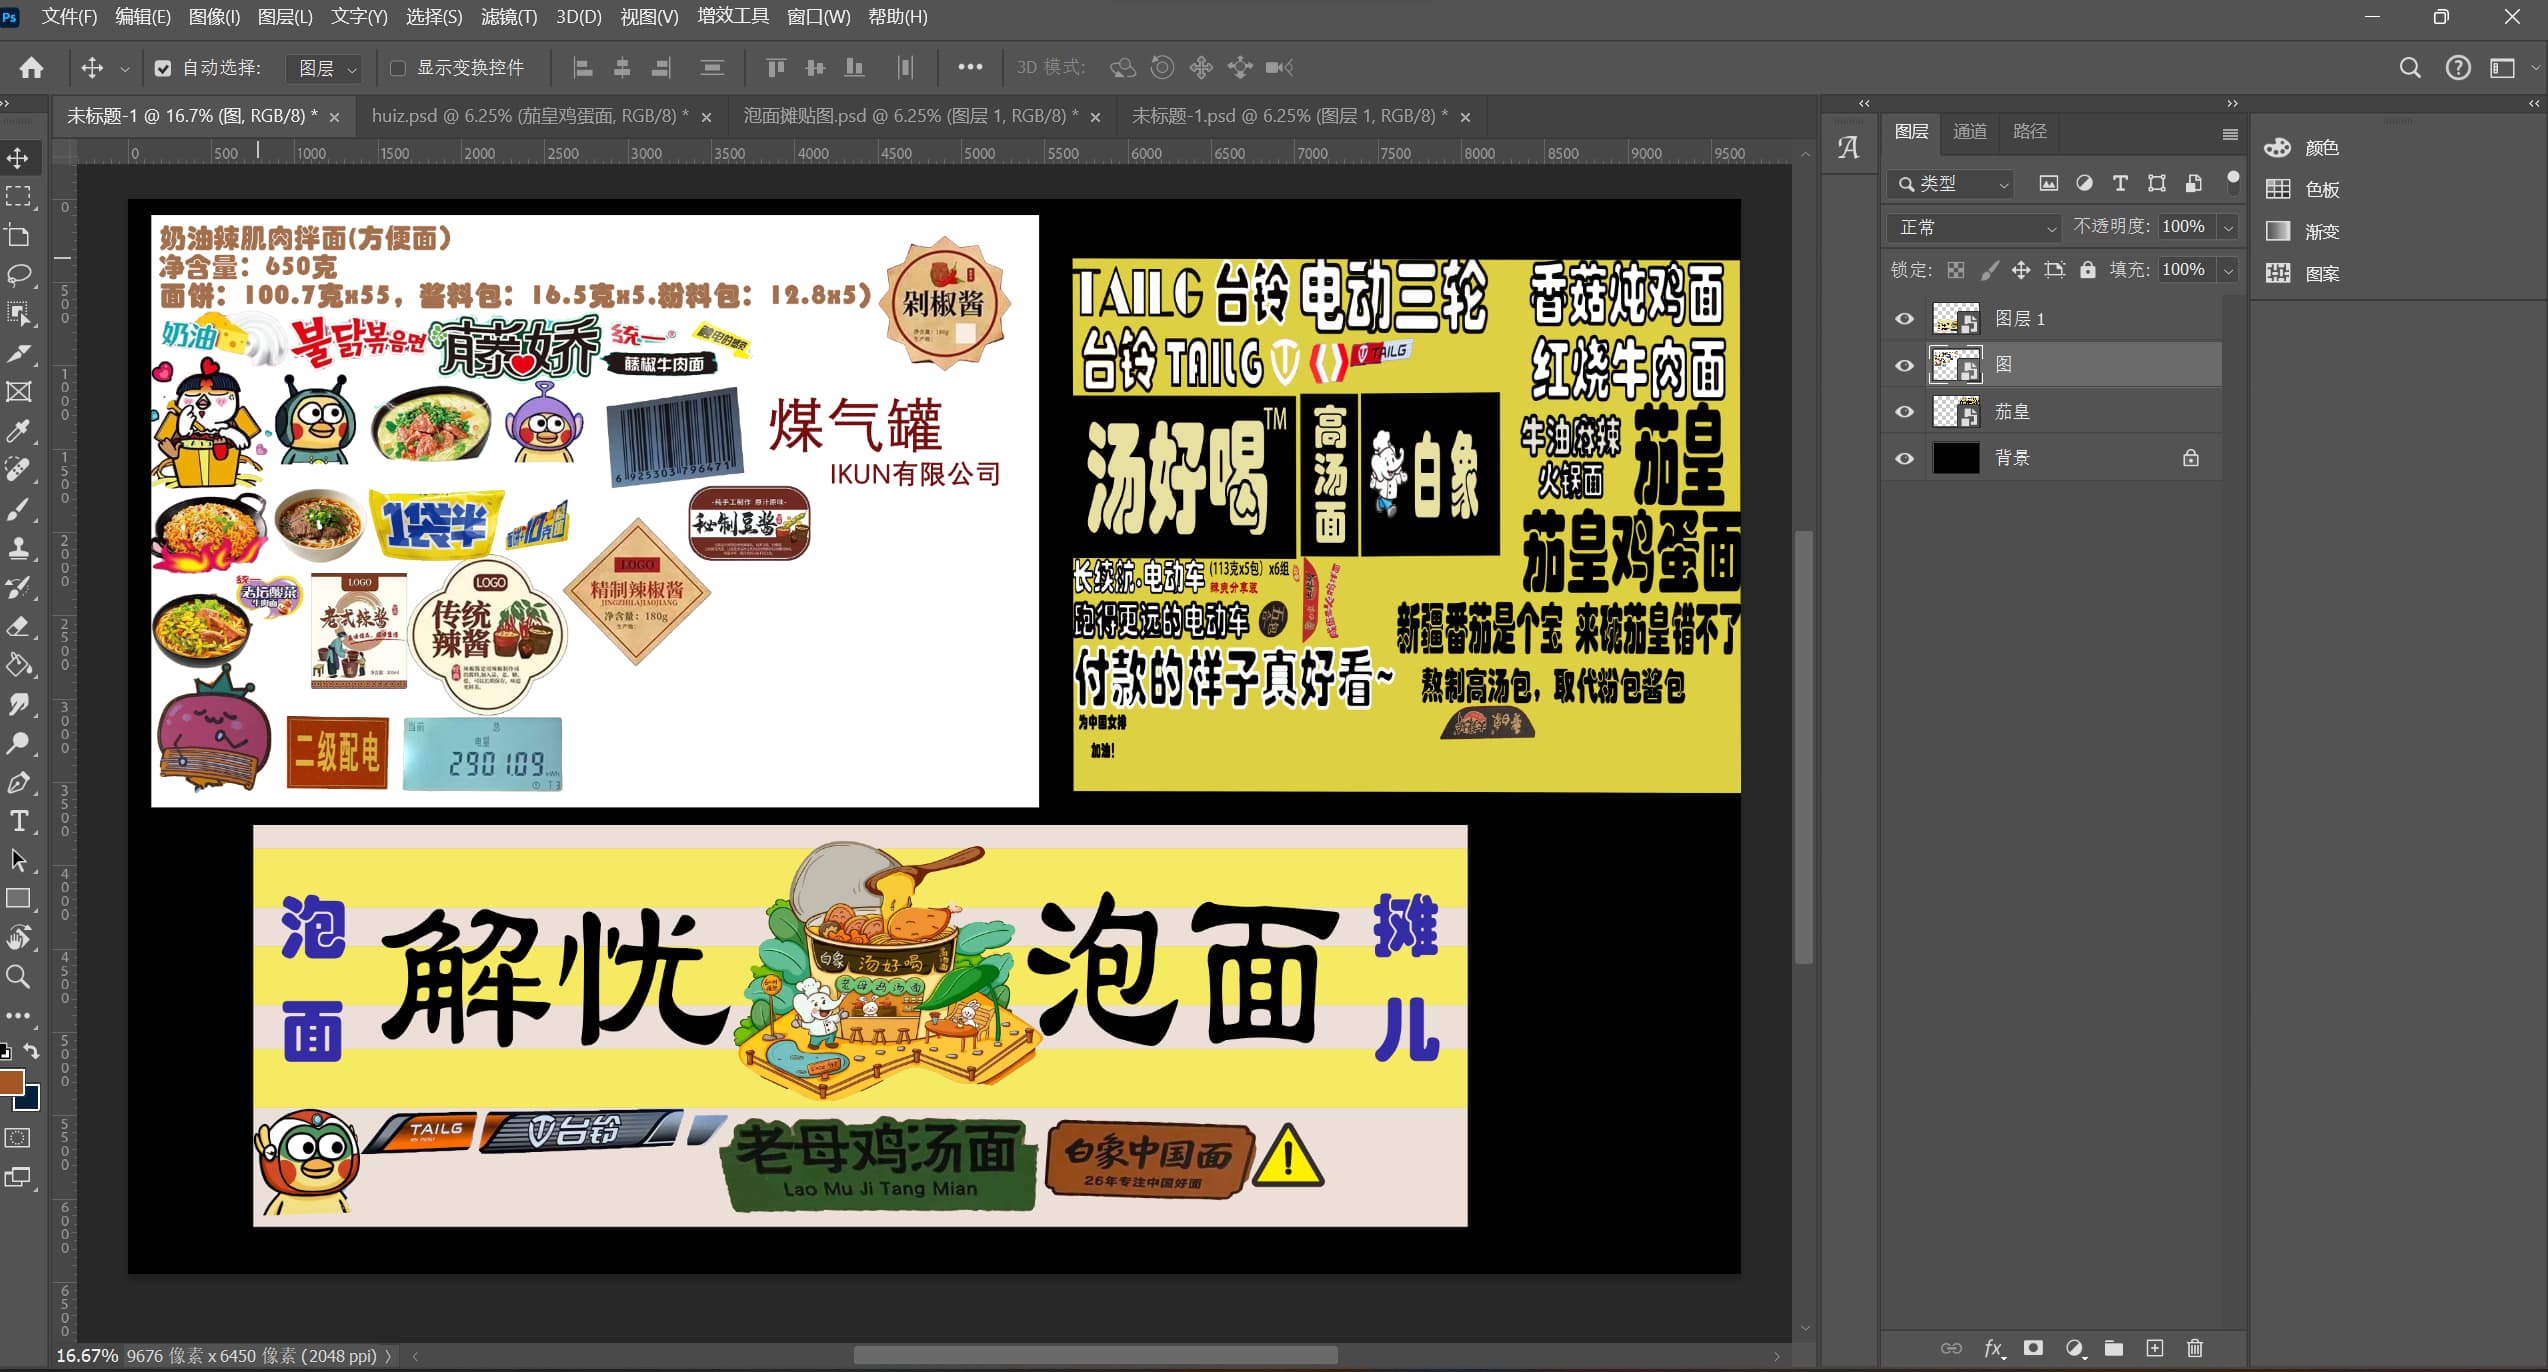
Task: Open layer style fx menu
Action: click(x=1994, y=1348)
